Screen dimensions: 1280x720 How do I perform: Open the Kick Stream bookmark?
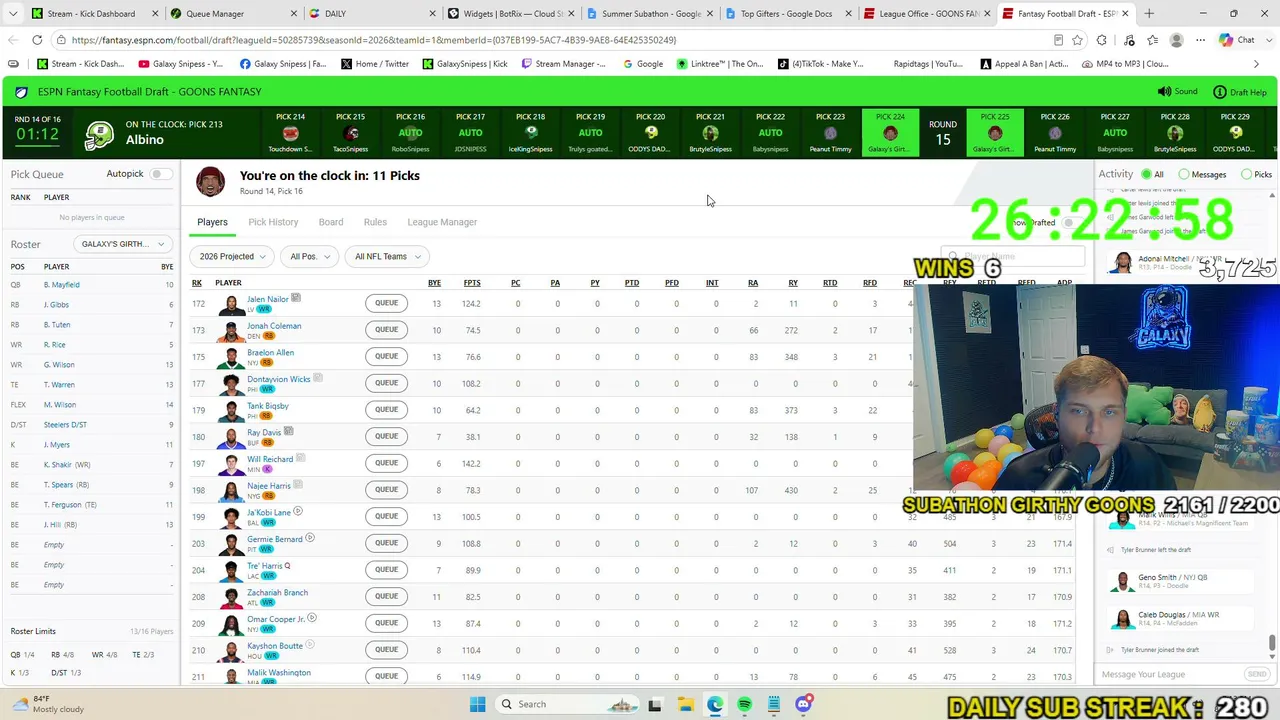point(81,63)
